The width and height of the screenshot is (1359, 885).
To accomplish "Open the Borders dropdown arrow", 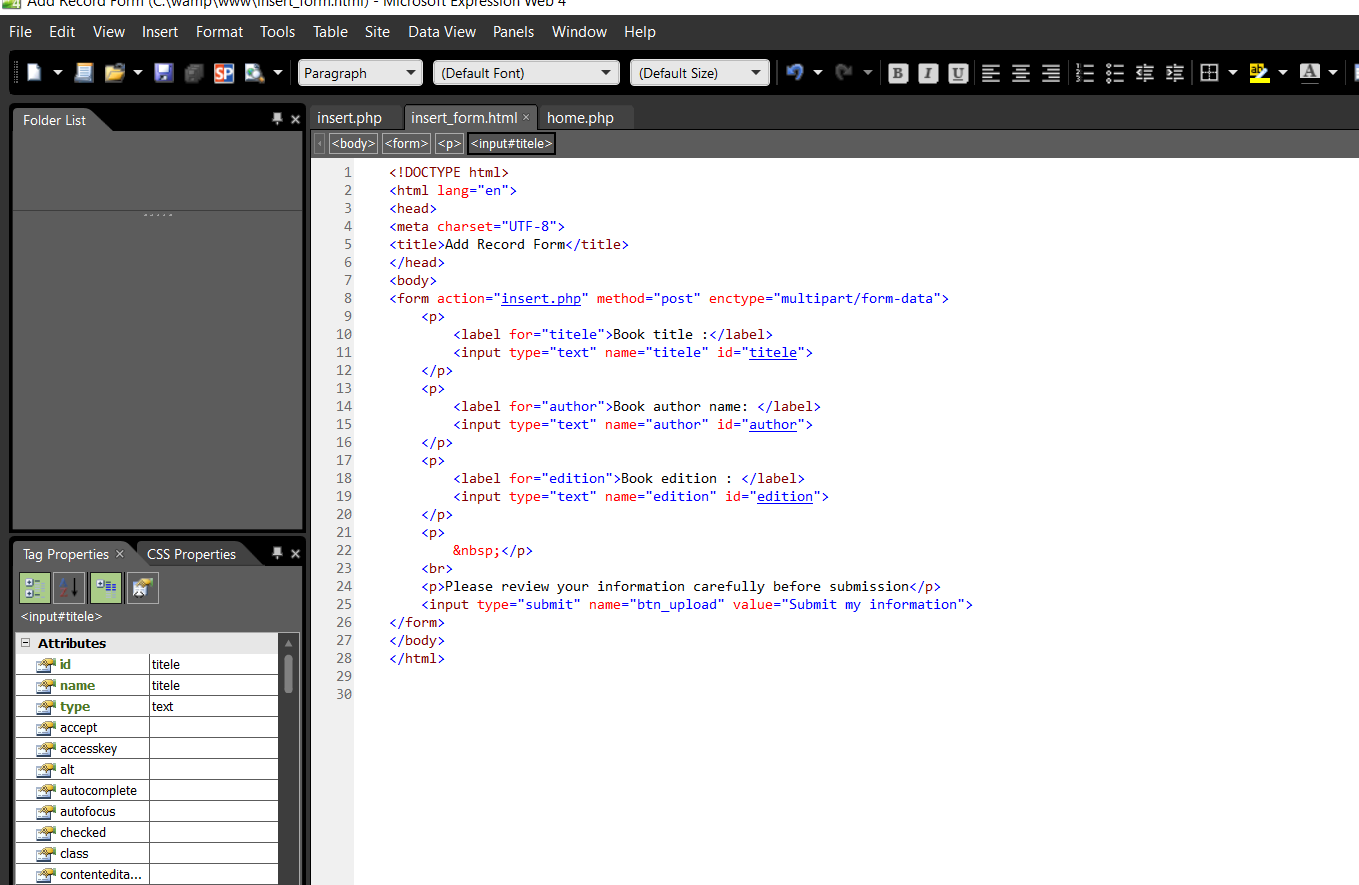I will coord(1233,72).
